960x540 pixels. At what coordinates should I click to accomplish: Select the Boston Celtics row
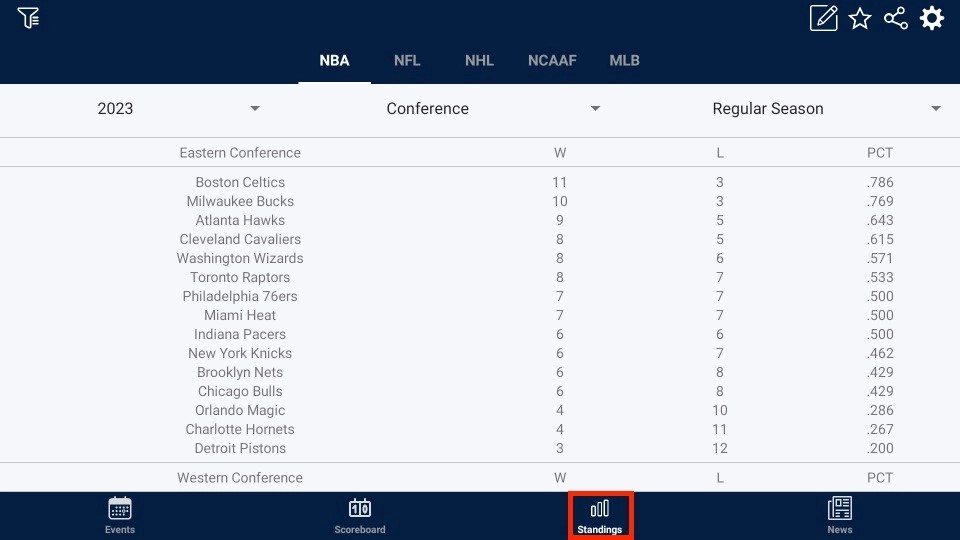click(x=480, y=182)
